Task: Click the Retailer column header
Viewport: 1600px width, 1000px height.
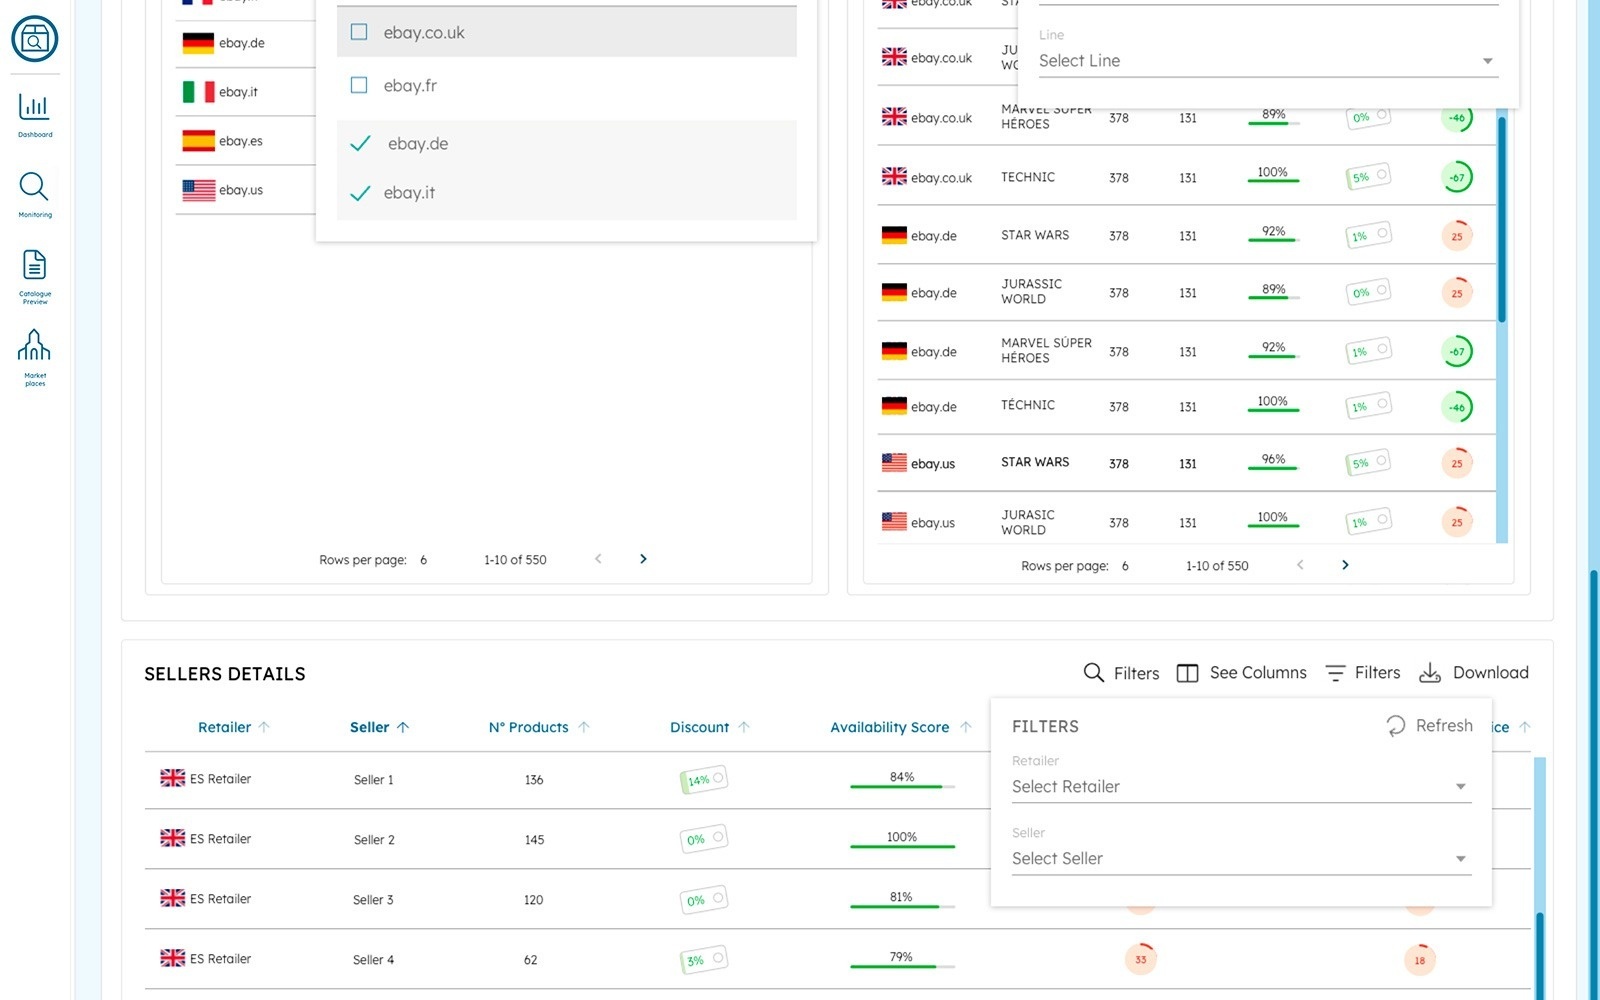Action: [x=224, y=727]
